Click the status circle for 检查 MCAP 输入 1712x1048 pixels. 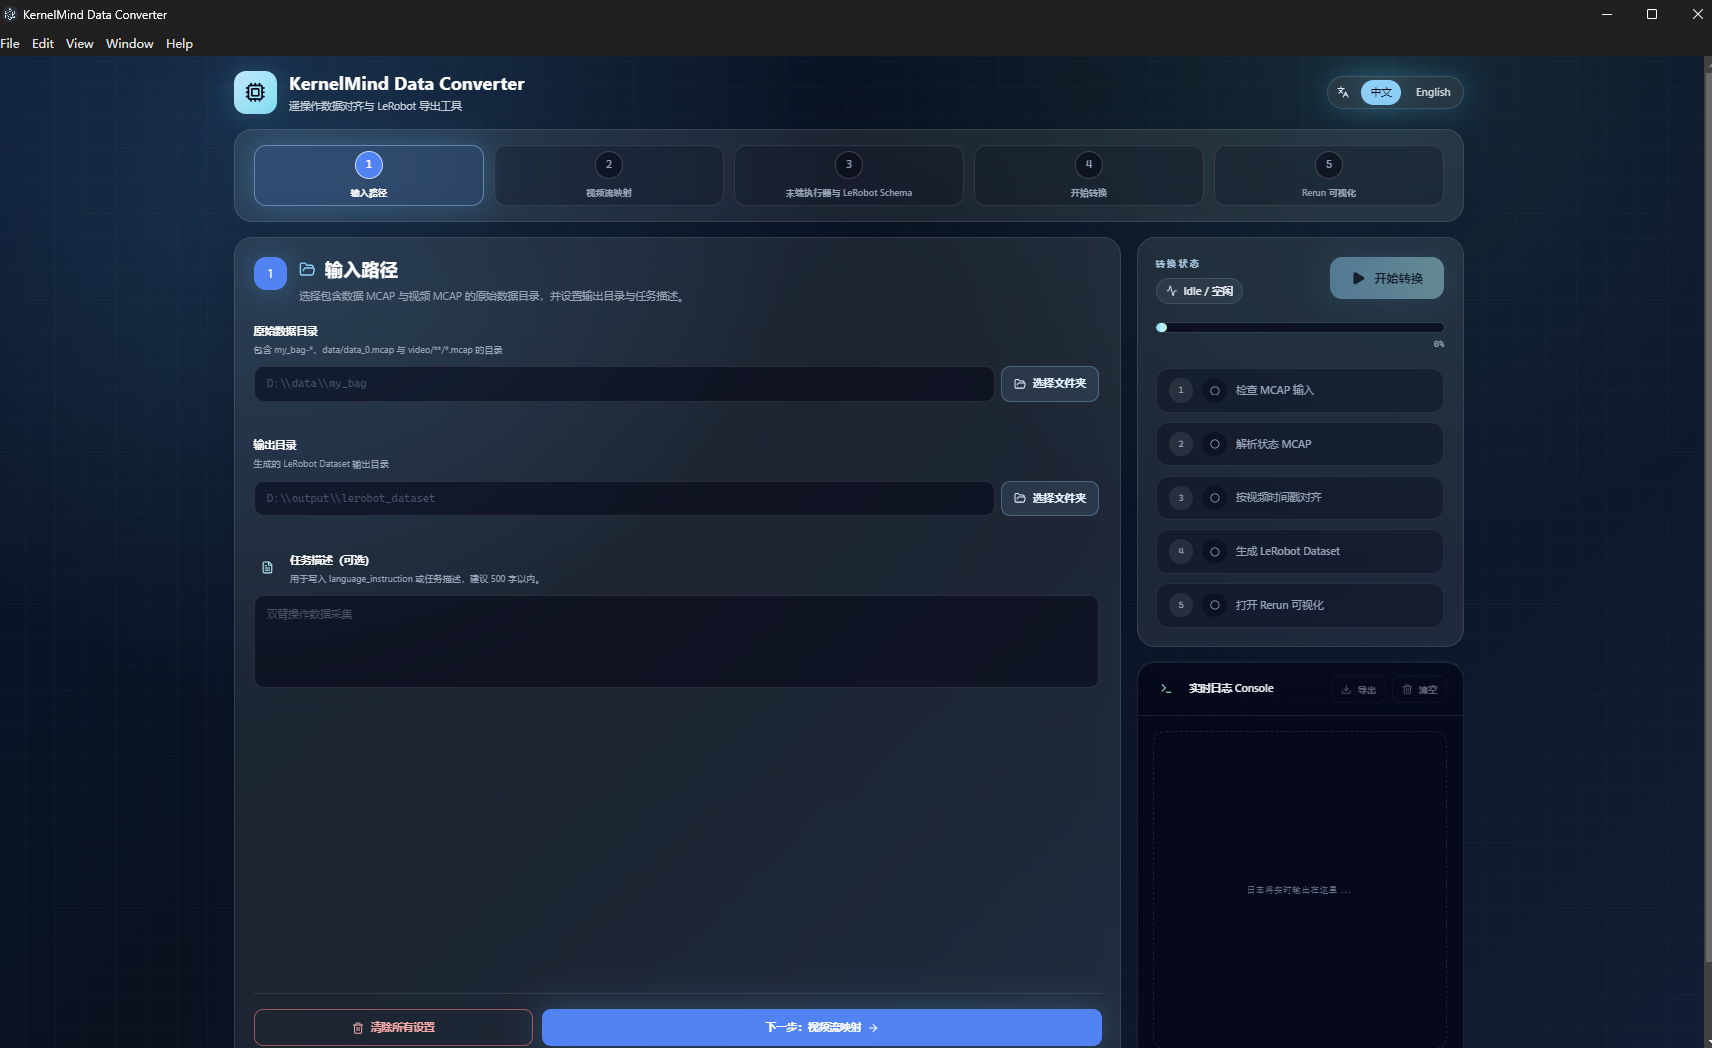[1215, 390]
